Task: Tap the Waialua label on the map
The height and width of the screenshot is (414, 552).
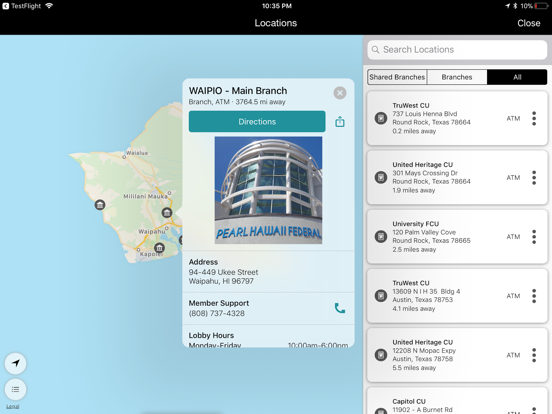Action: pyautogui.click(x=137, y=153)
